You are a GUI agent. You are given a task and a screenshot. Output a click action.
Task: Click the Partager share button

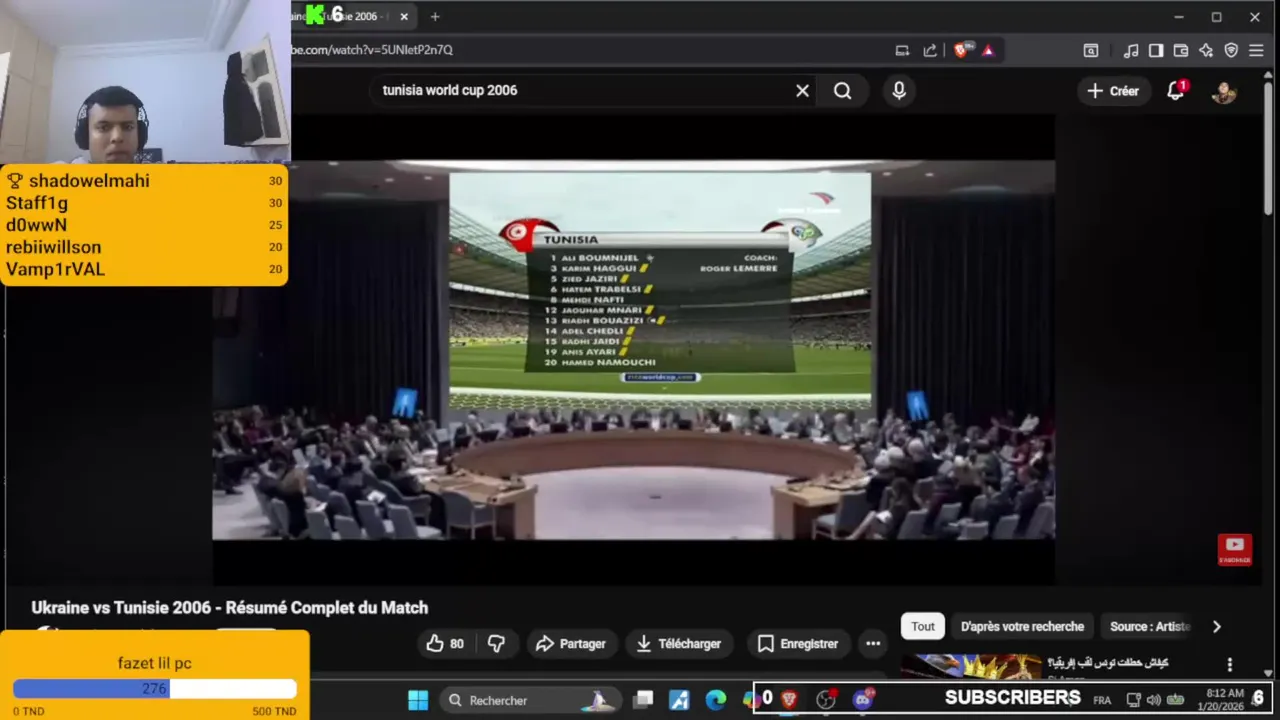[x=570, y=644]
